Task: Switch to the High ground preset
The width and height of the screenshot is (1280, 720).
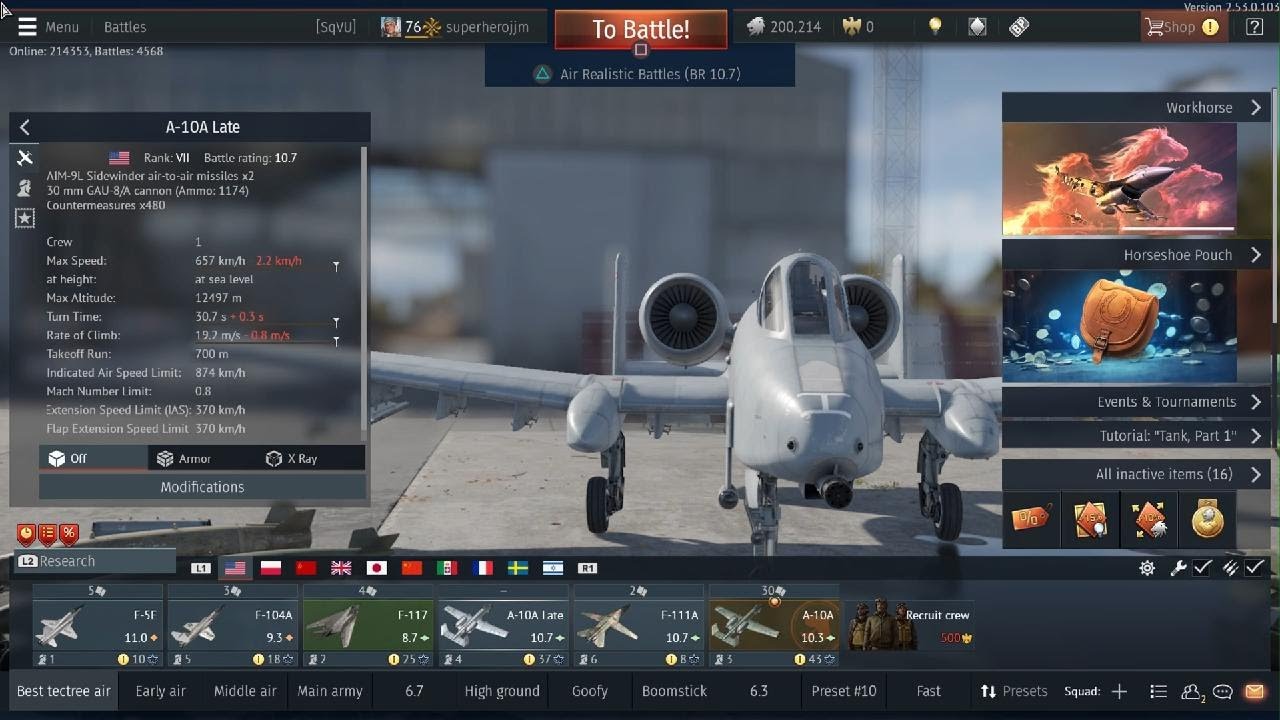Action: click(x=502, y=691)
